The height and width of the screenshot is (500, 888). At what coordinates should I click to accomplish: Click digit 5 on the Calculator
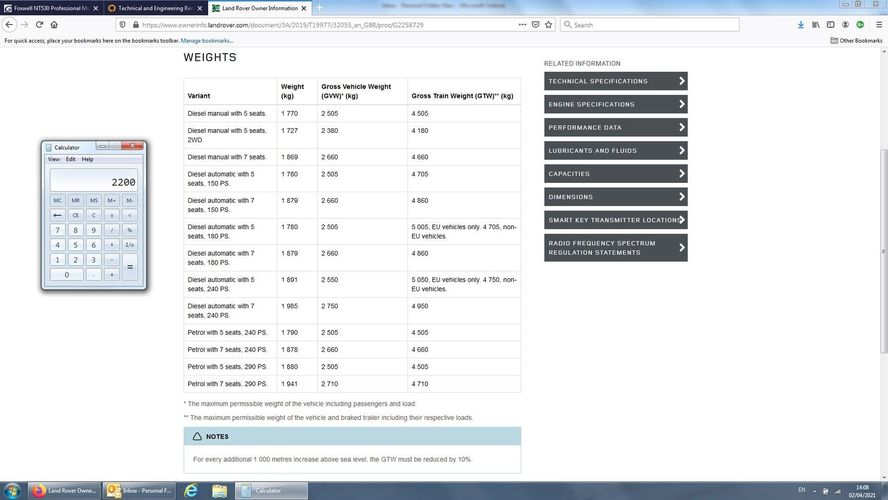coord(75,245)
